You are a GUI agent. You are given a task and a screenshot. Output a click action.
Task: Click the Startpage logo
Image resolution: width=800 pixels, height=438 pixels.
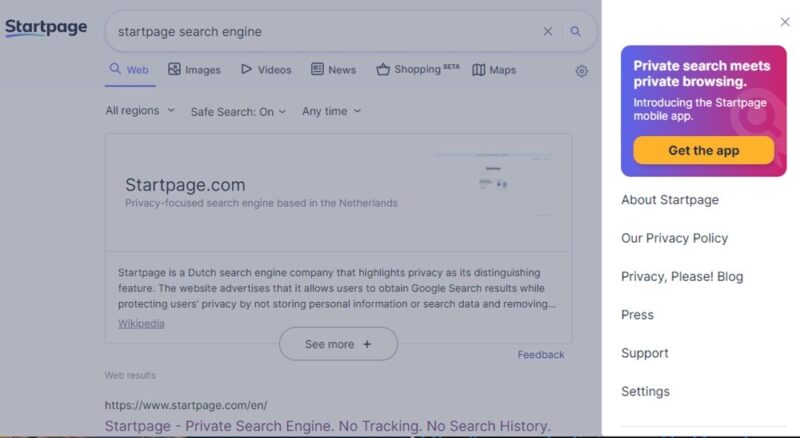point(46,27)
